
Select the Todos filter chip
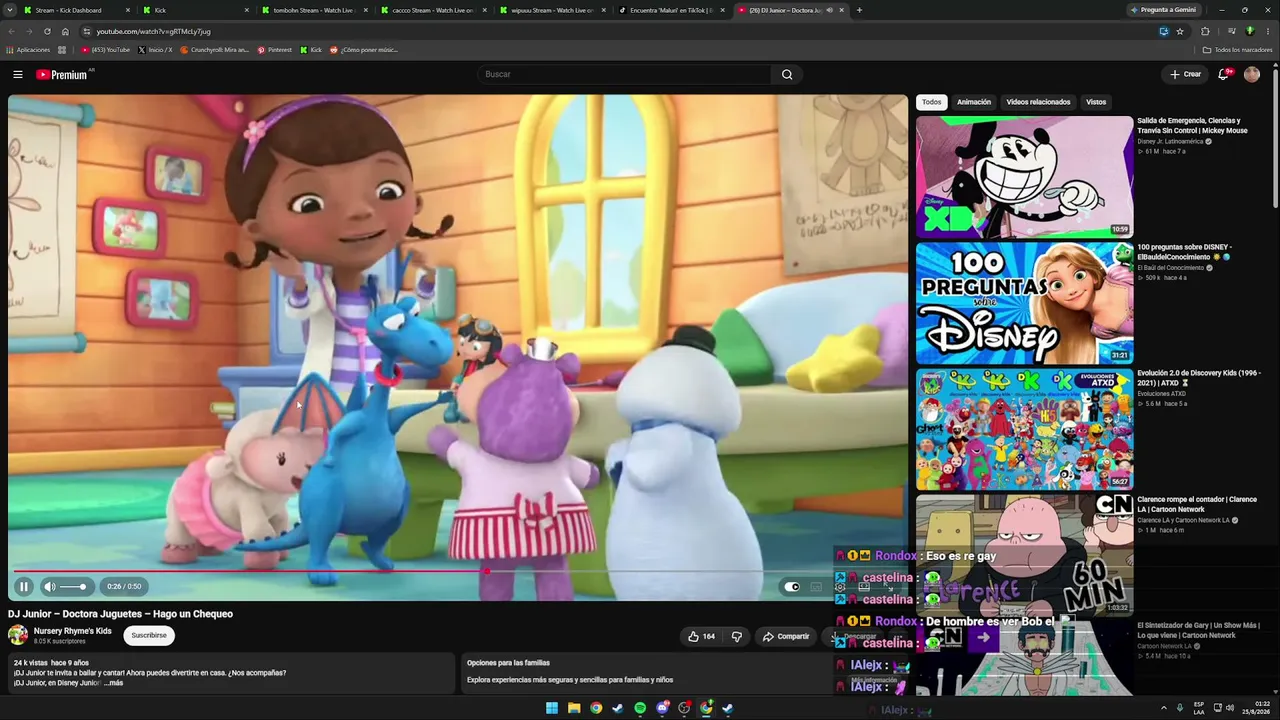932,102
